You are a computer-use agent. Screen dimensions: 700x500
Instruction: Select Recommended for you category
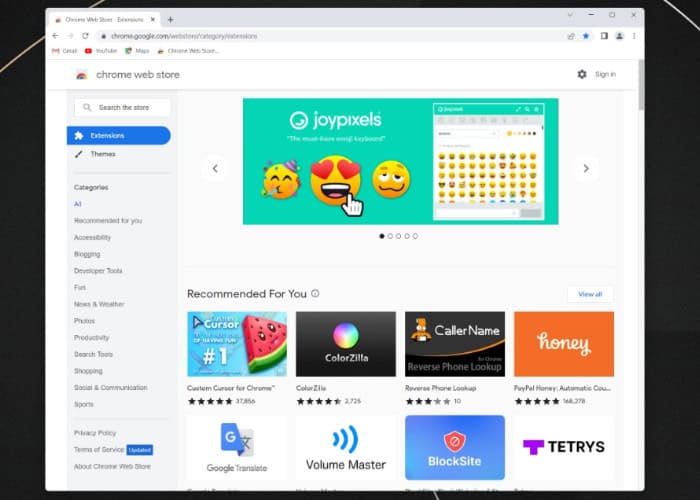tap(108, 221)
